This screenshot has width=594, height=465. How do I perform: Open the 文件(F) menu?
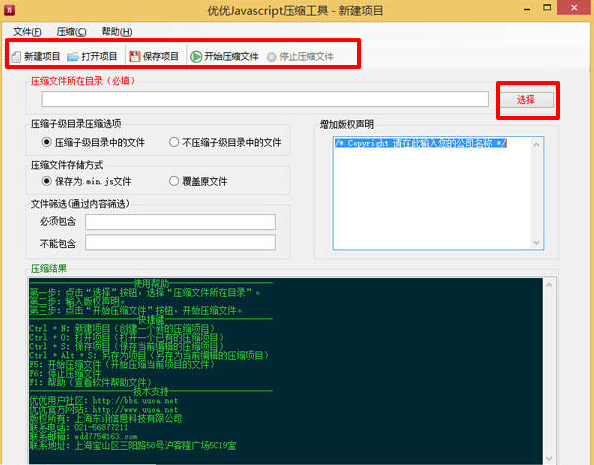pyautogui.click(x=27, y=31)
